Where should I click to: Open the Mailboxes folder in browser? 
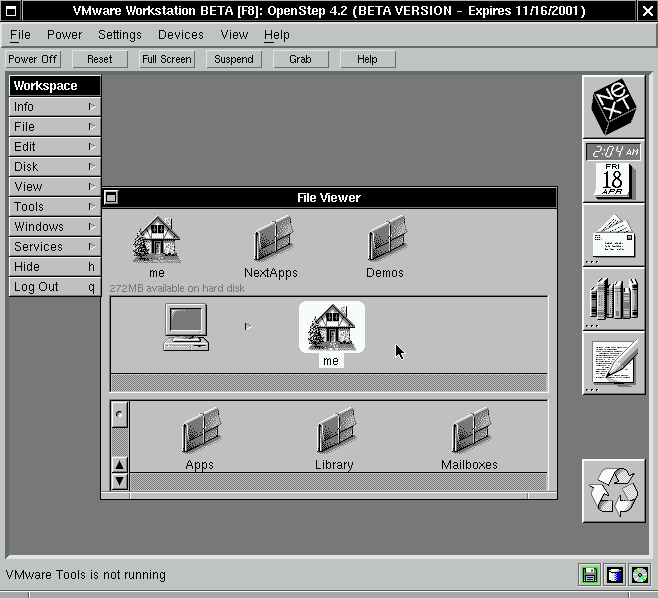[469, 433]
